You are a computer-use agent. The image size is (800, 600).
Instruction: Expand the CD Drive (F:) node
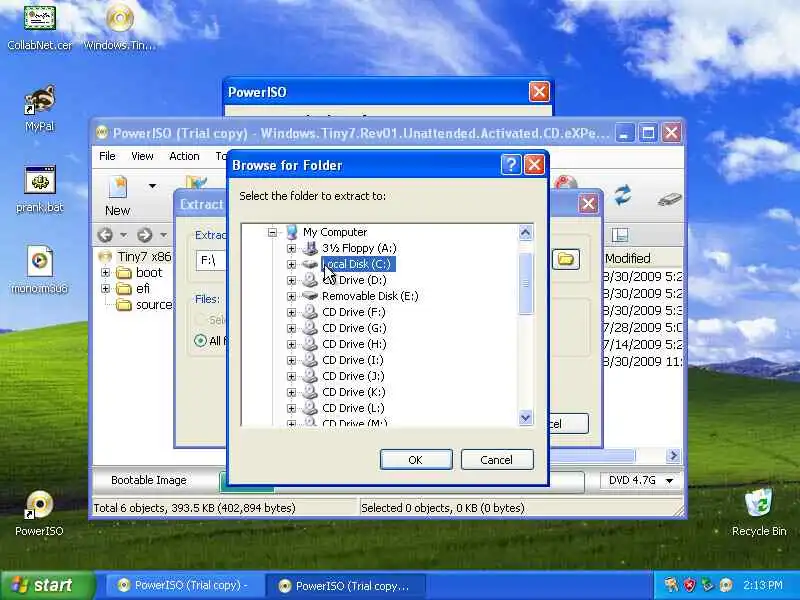291,312
